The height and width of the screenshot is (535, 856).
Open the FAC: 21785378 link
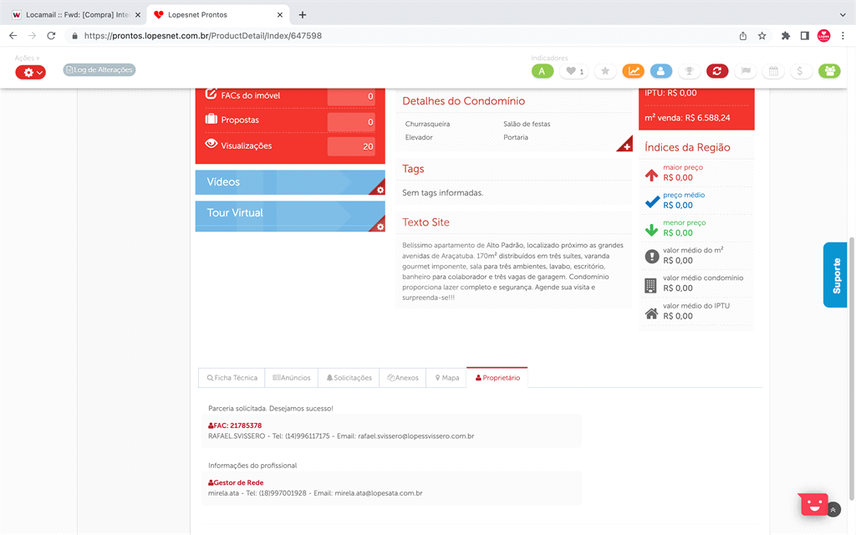235,425
